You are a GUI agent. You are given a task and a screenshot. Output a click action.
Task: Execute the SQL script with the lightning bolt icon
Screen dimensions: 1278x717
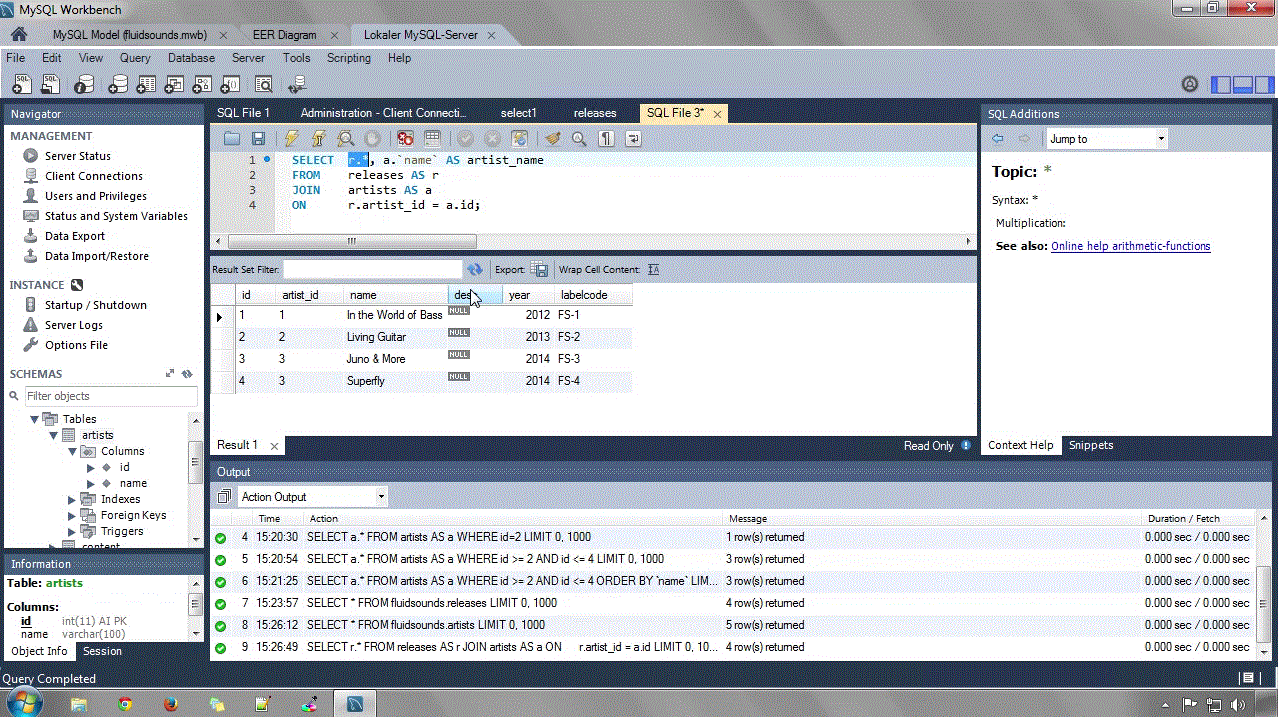291,139
